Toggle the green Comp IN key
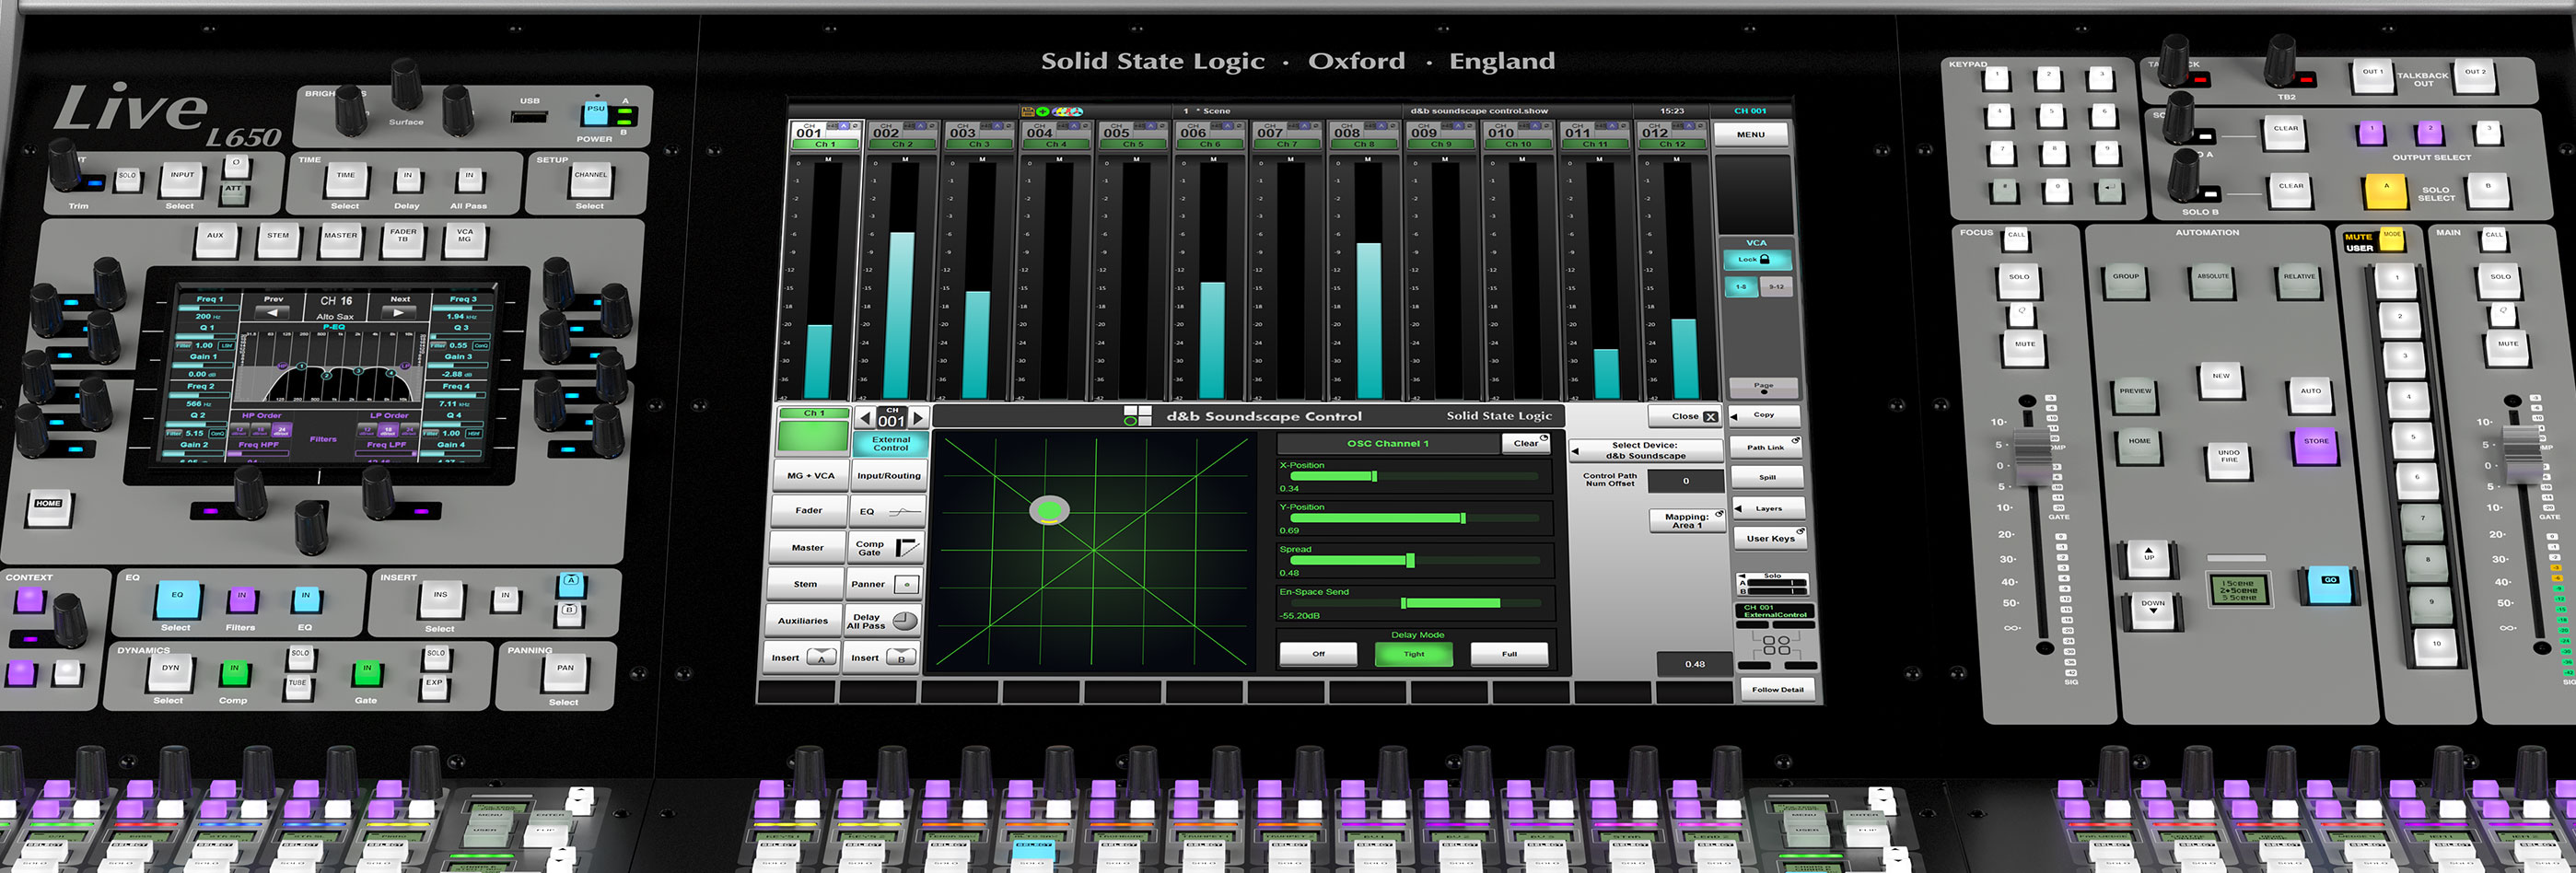The height and width of the screenshot is (873, 2576). click(x=235, y=673)
